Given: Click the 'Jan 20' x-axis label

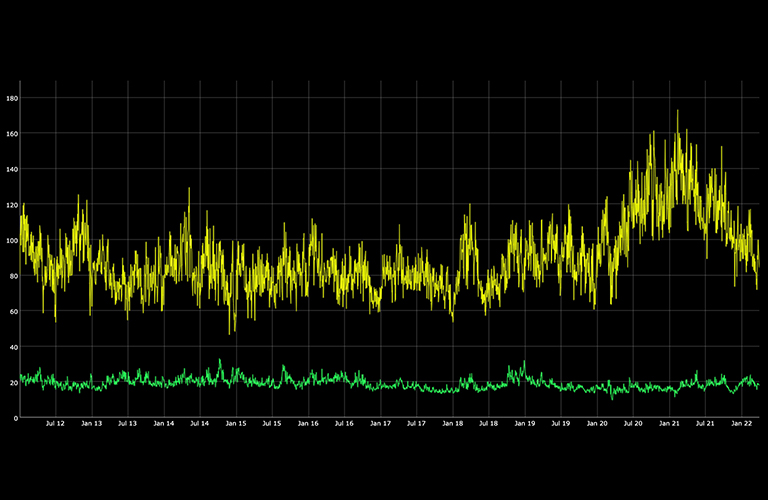Looking at the screenshot, I should click(x=596, y=424).
